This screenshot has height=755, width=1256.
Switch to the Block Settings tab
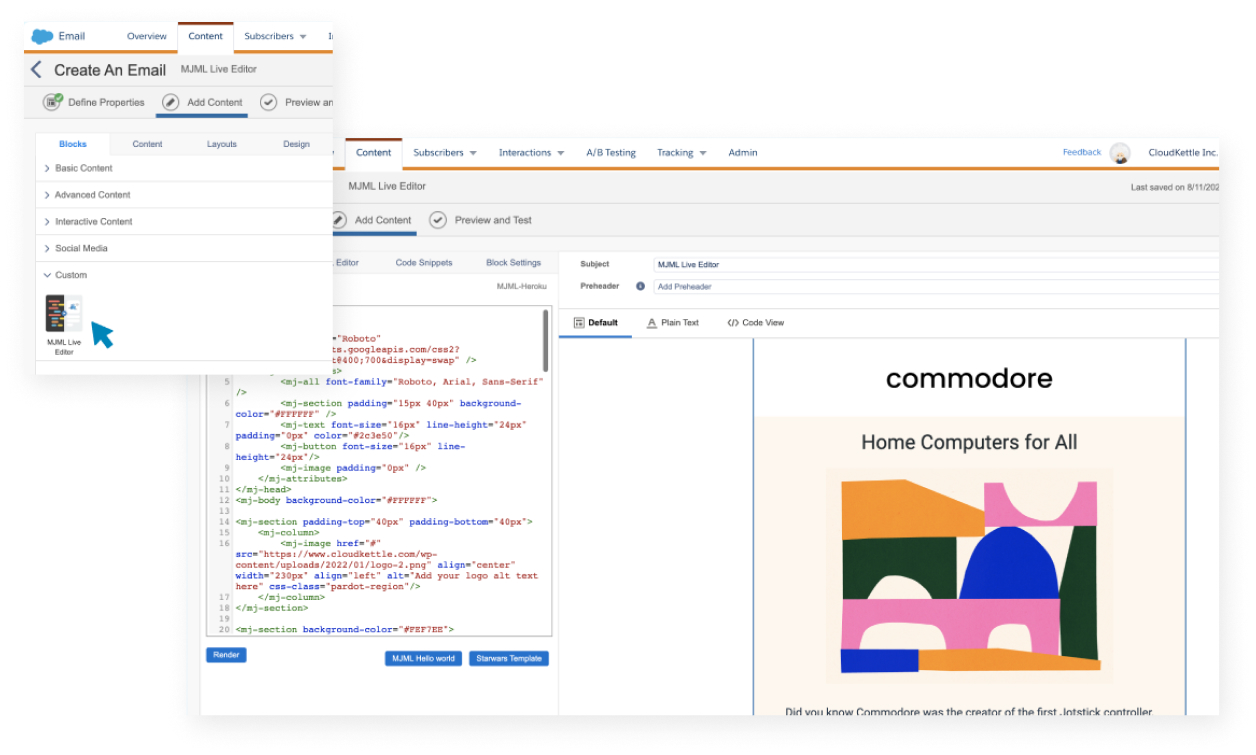click(x=513, y=263)
